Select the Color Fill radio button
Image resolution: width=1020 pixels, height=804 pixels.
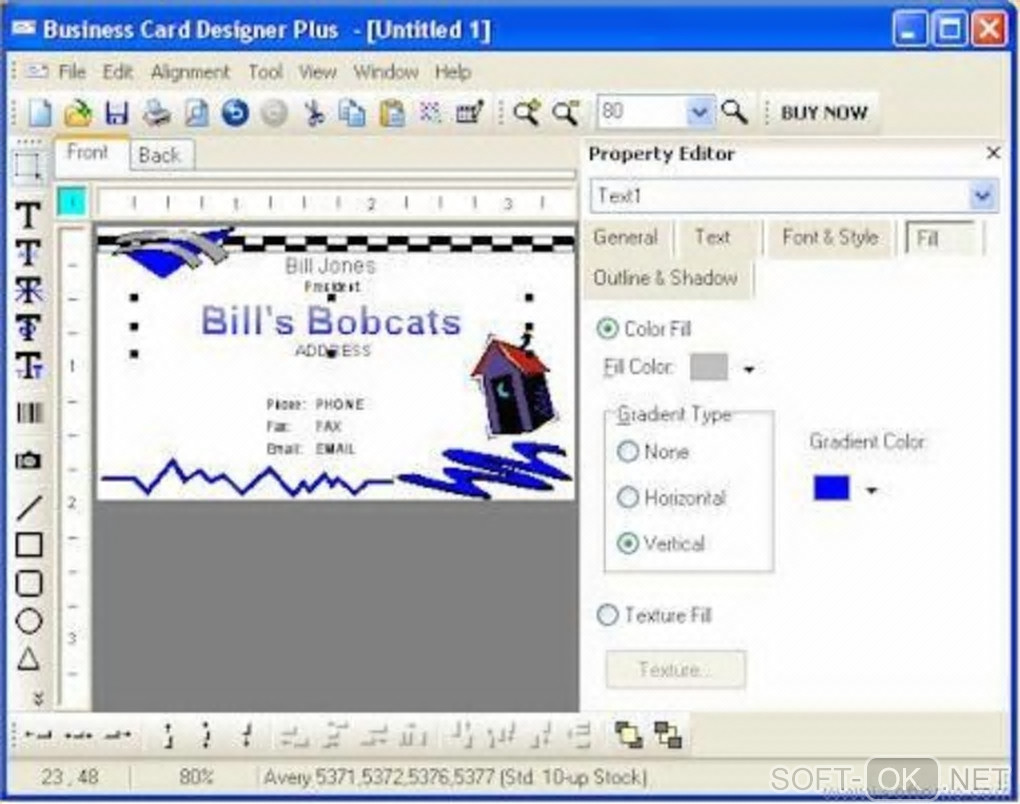[x=607, y=328]
